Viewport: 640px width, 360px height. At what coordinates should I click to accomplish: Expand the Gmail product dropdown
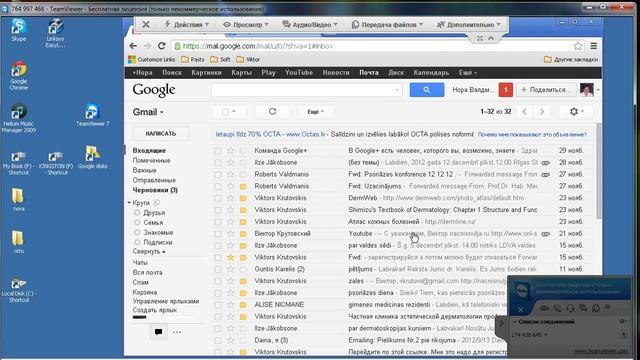(x=148, y=112)
